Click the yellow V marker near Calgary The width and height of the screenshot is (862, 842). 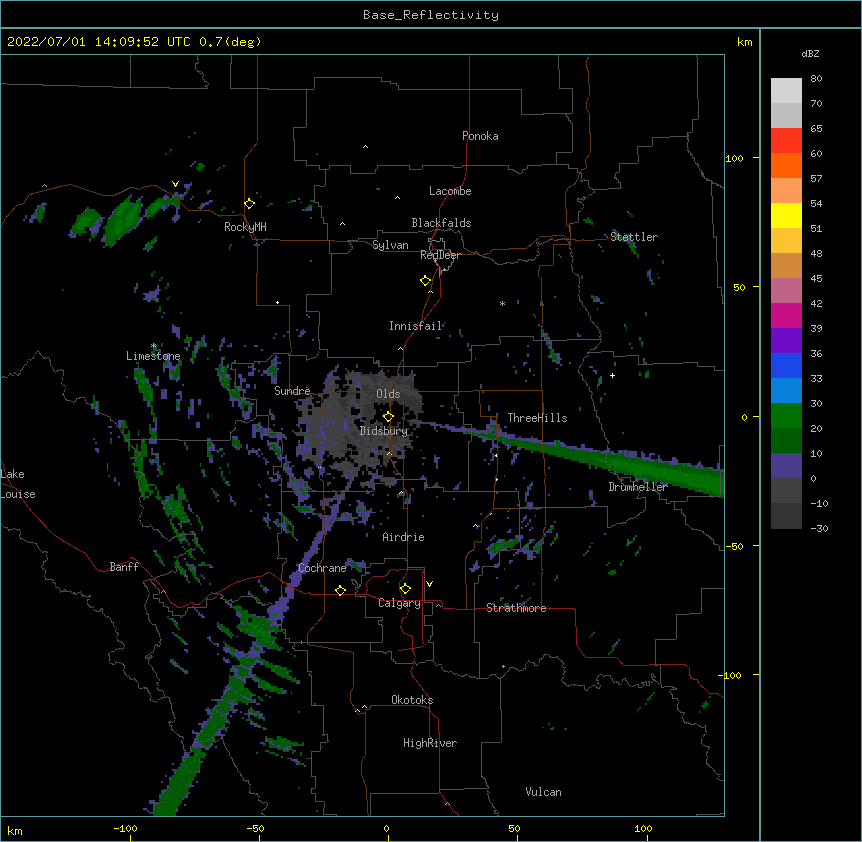tap(429, 584)
